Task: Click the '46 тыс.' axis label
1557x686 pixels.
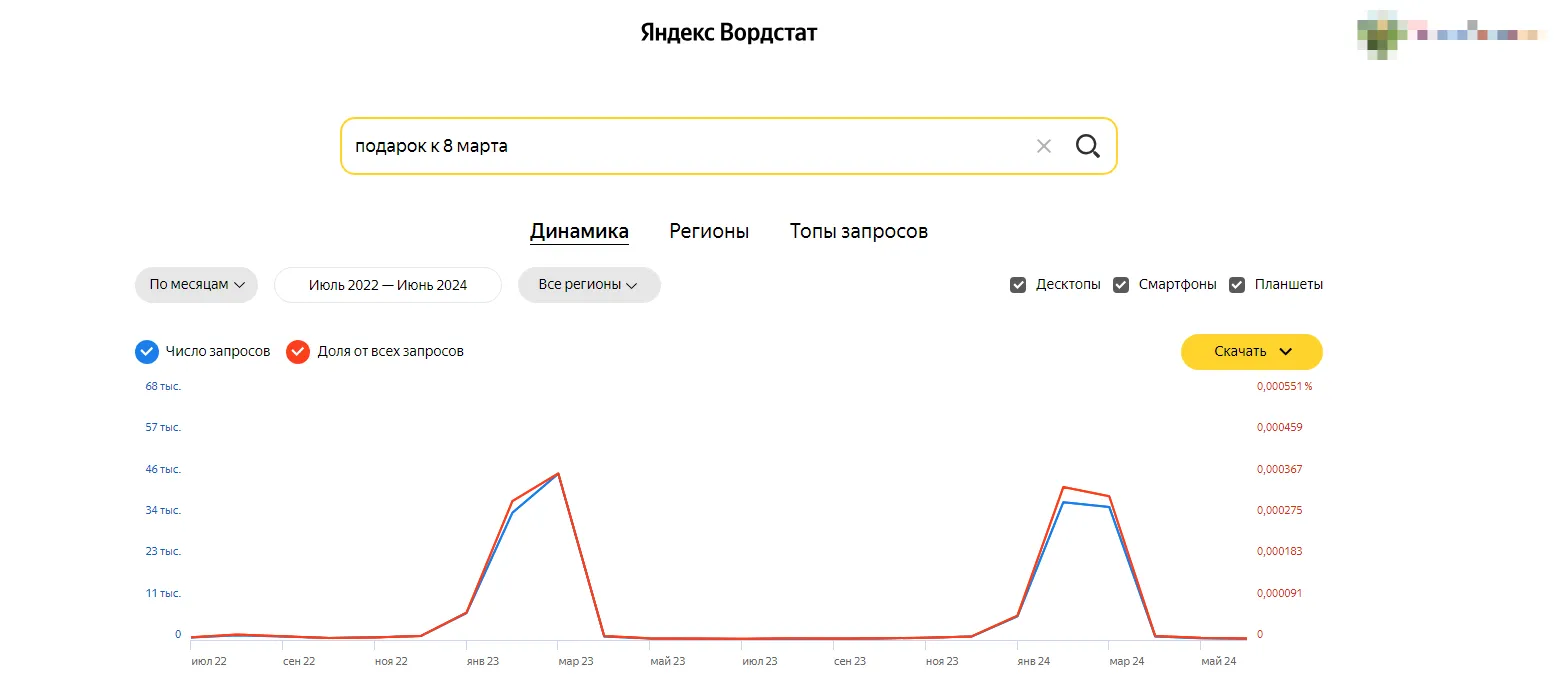Action: (x=163, y=469)
